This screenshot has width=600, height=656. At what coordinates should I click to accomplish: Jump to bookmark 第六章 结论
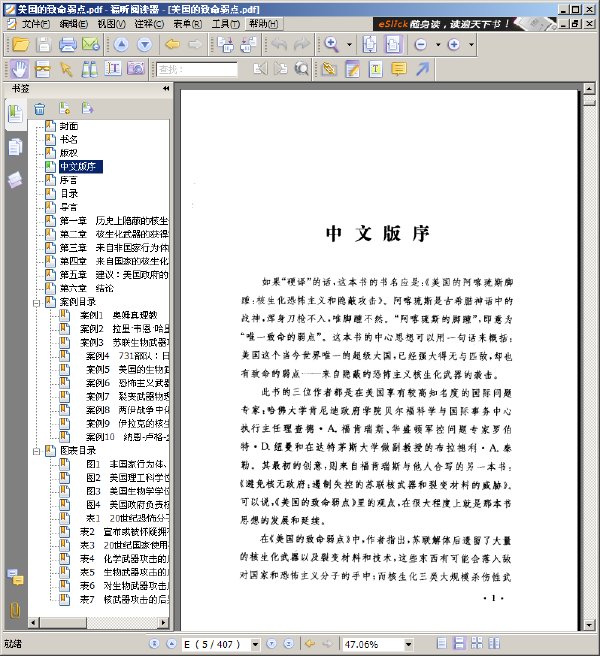pyautogui.click(x=87, y=288)
